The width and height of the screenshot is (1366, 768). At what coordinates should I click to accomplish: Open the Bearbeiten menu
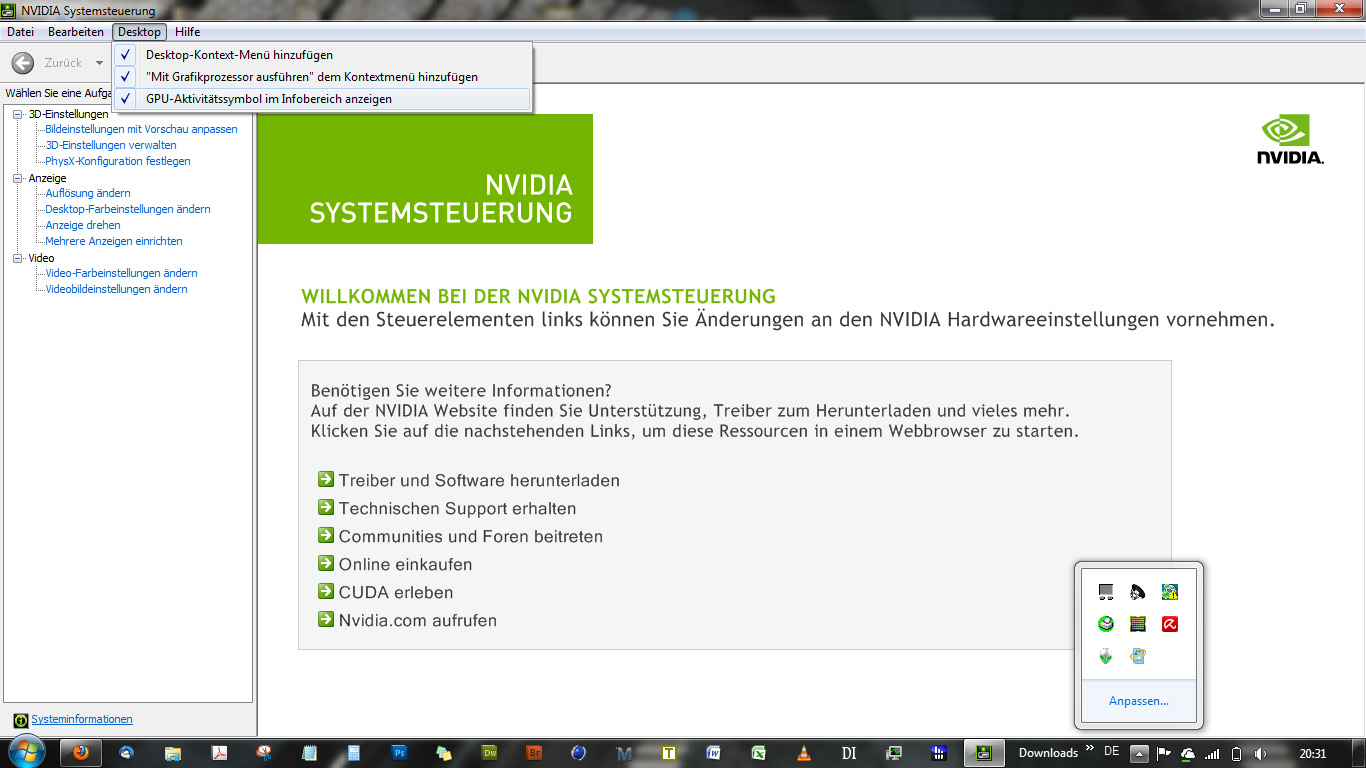click(x=76, y=32)
